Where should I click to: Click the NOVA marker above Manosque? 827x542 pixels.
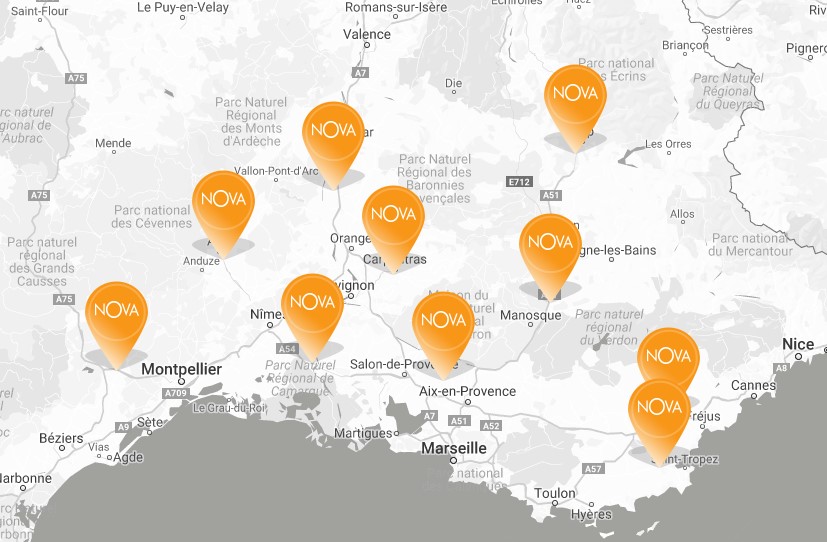[550, 243]
